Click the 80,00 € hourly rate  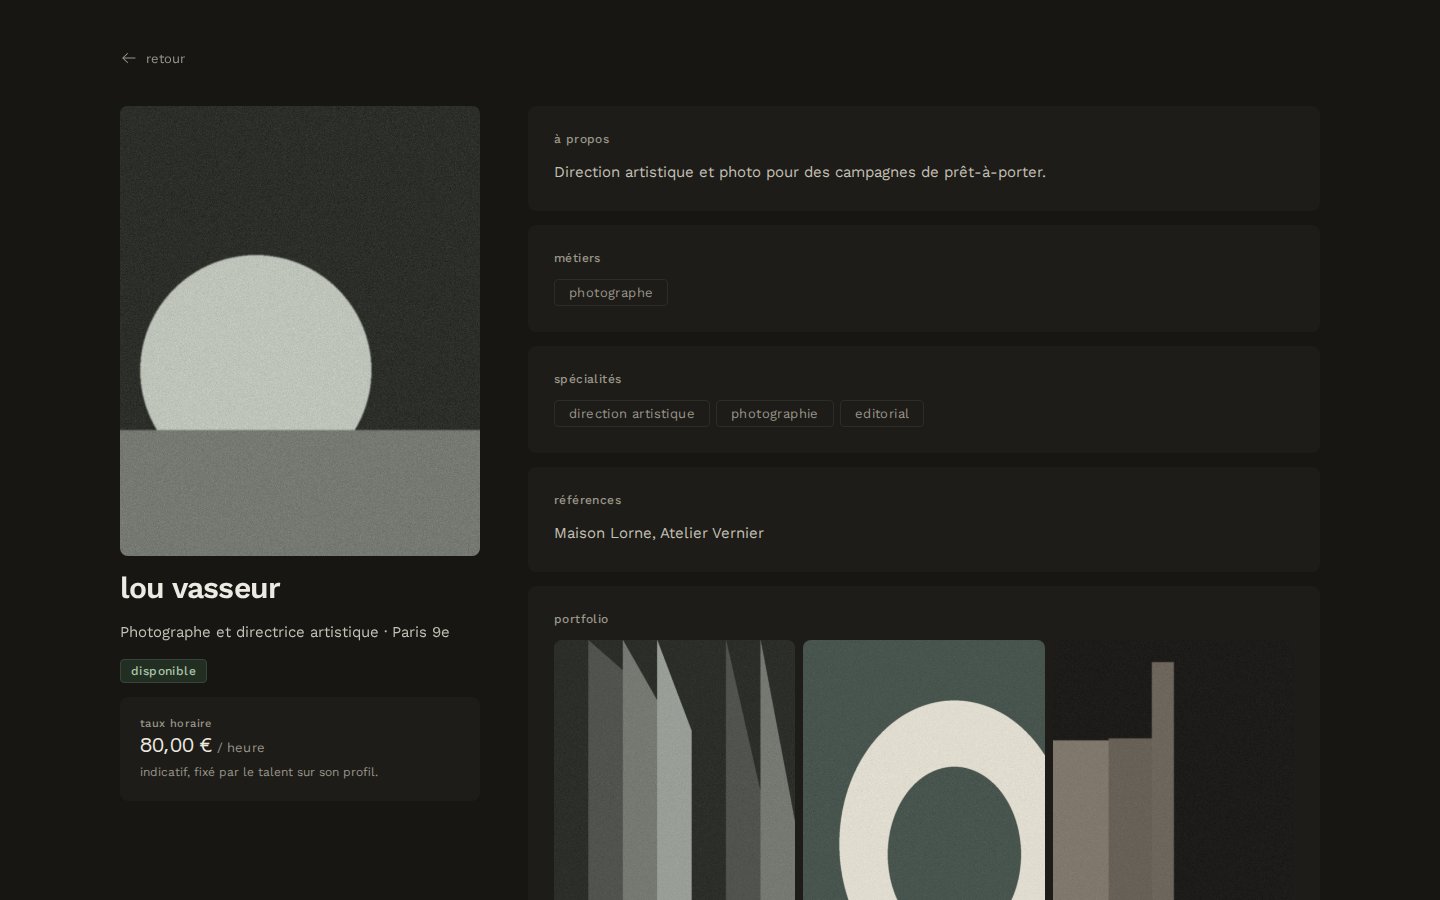coord(176,745)
